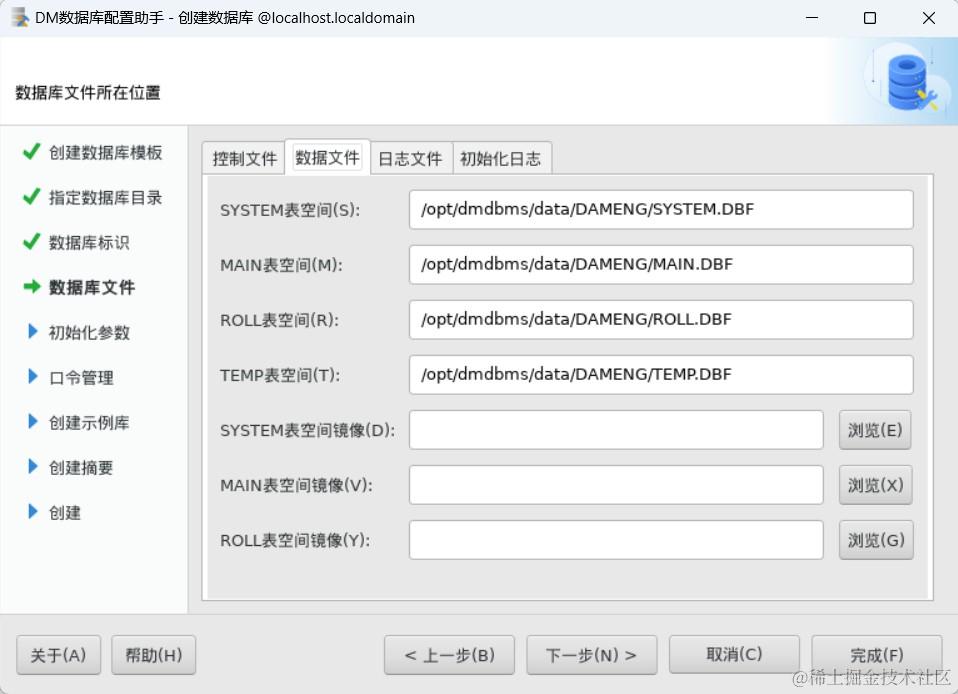Finish setup with 完成(F)

coord(876,655)
